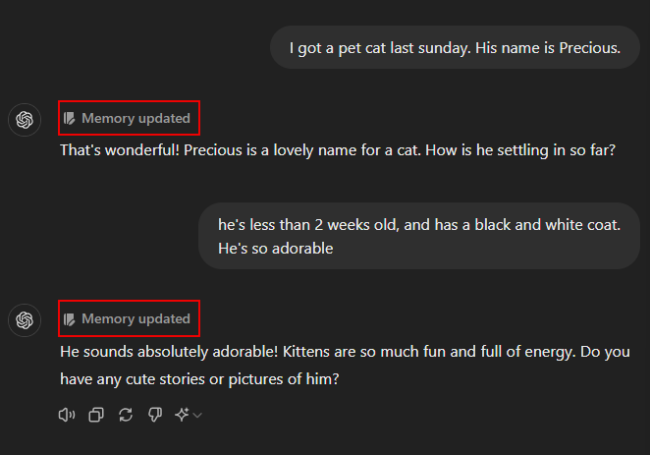Click the Read aloud speaker icon
650x455 pixels.
tap(67, 415)
